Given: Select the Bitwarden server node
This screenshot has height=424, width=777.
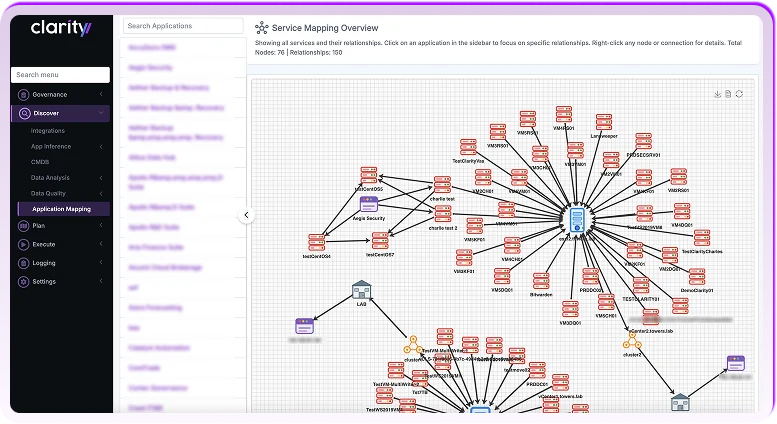Looking at the screenshot, I should point(541,281).
